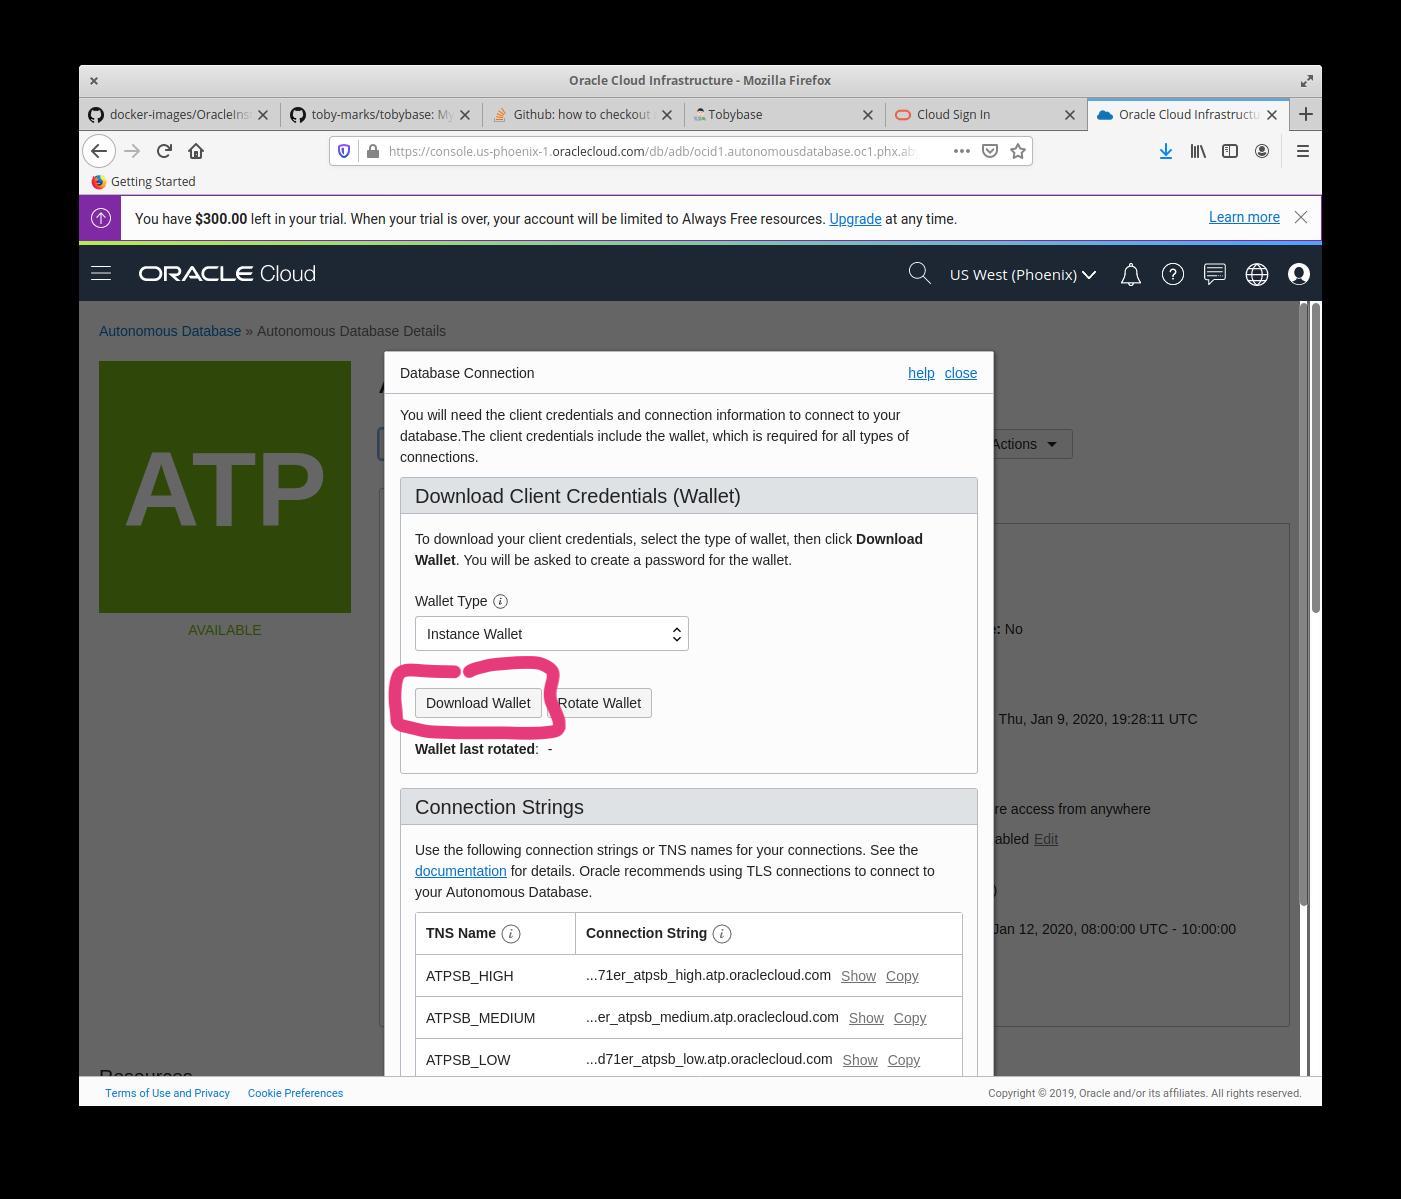The width and height of the screenshot is (1401, 1199).
Task: Open Oracle Cloud navigation menu
Action: (101, 273)
